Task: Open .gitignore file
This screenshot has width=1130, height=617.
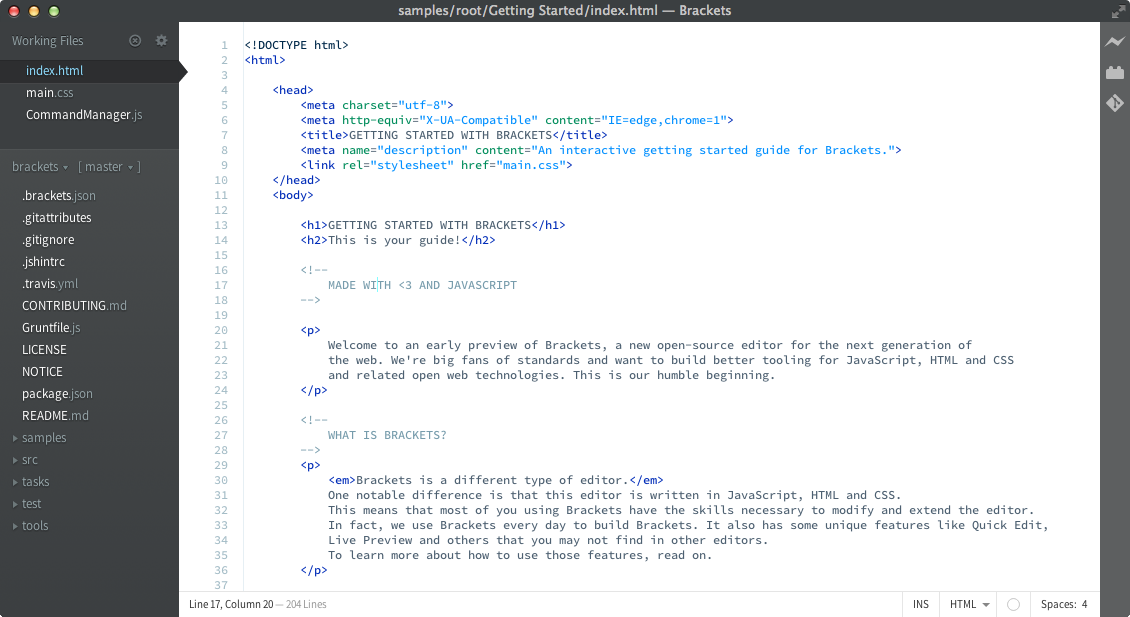Action: (48, 239)
